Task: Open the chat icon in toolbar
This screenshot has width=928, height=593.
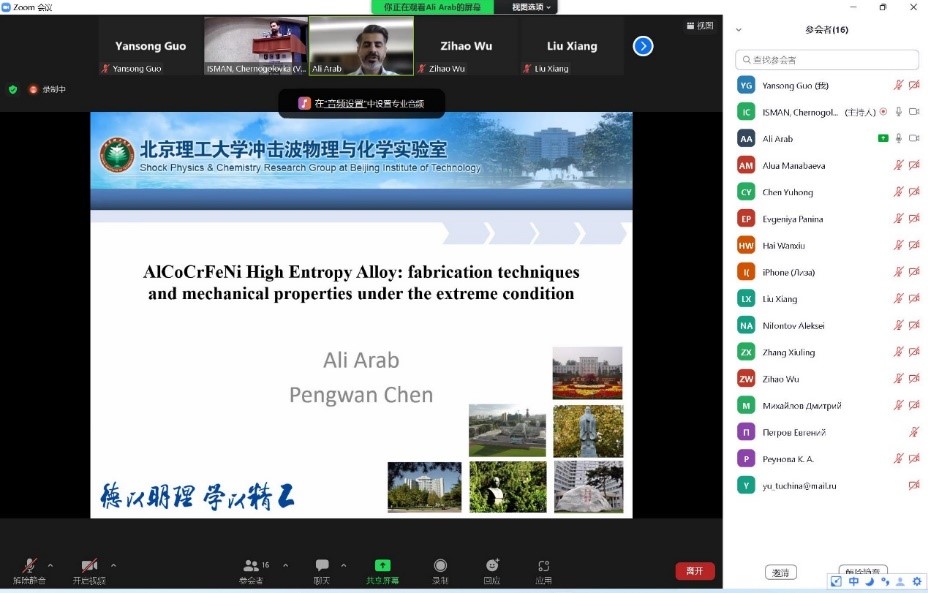Action: coord(322,566)
